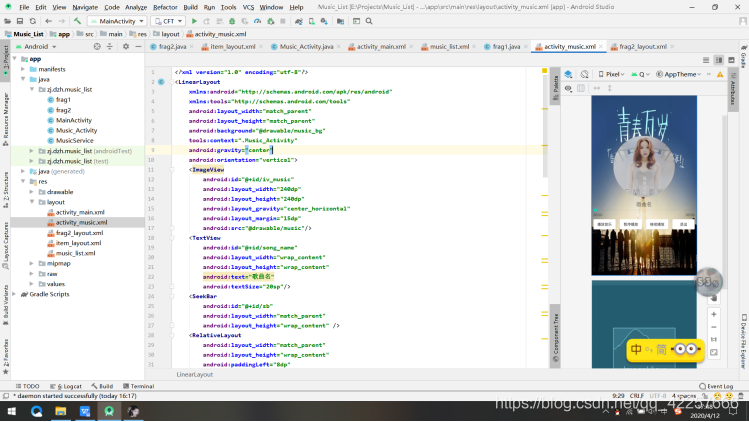Toggle the Favorites tool window
Viewport: 749px width, 422px height.
(x=4, y=358)
